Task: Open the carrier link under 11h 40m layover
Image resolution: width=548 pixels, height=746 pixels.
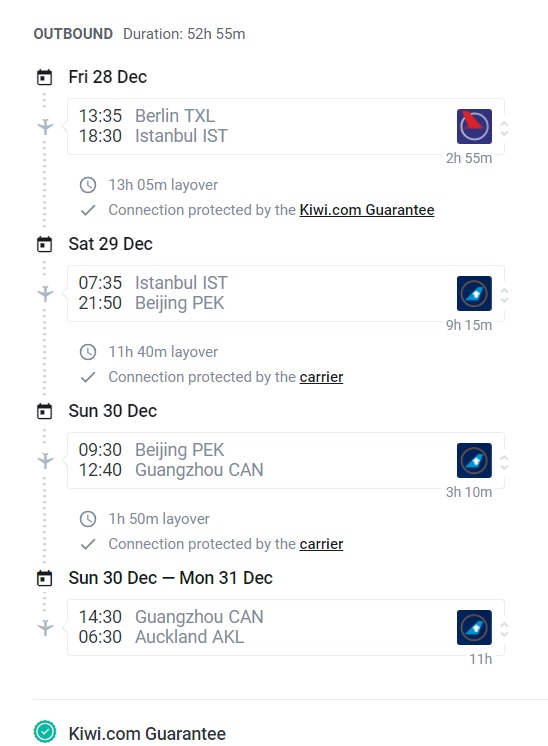Action: tap(321, 377)
